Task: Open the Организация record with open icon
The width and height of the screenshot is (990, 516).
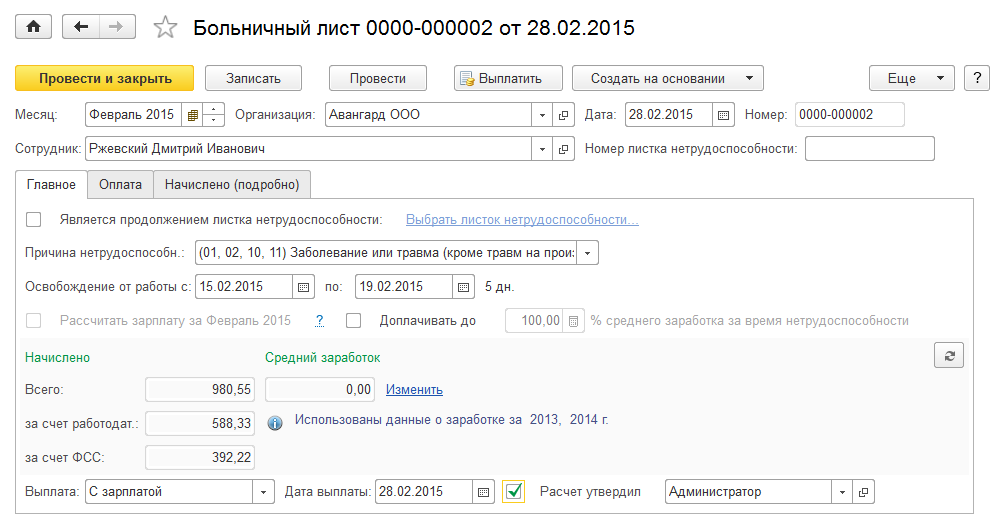Action: [x=563, y=114]
